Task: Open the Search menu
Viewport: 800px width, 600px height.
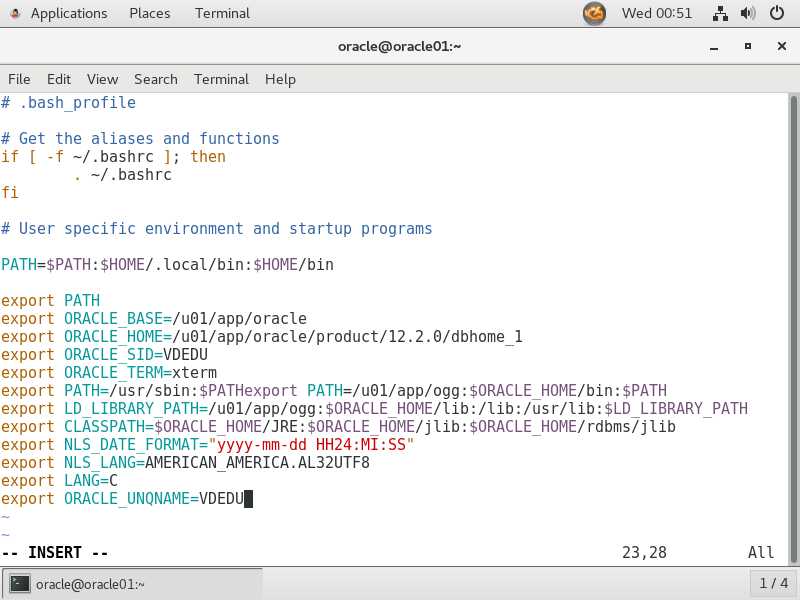Action: [156, 80]
